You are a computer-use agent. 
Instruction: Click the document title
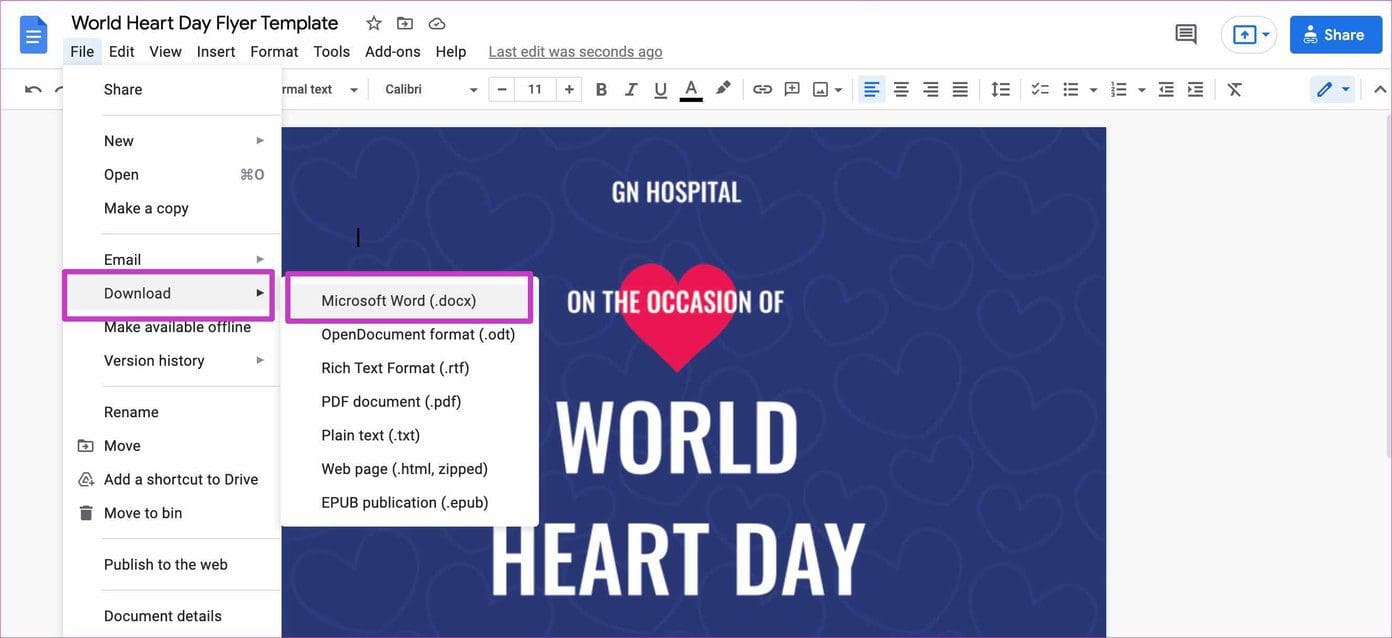point(205,22)
